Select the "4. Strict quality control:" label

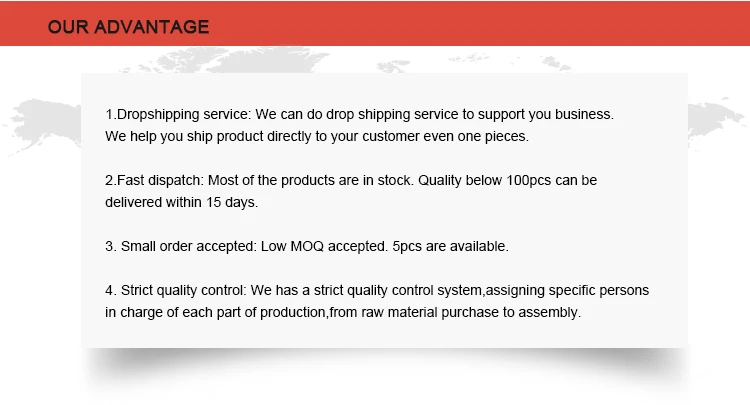(x=176, y=290)
